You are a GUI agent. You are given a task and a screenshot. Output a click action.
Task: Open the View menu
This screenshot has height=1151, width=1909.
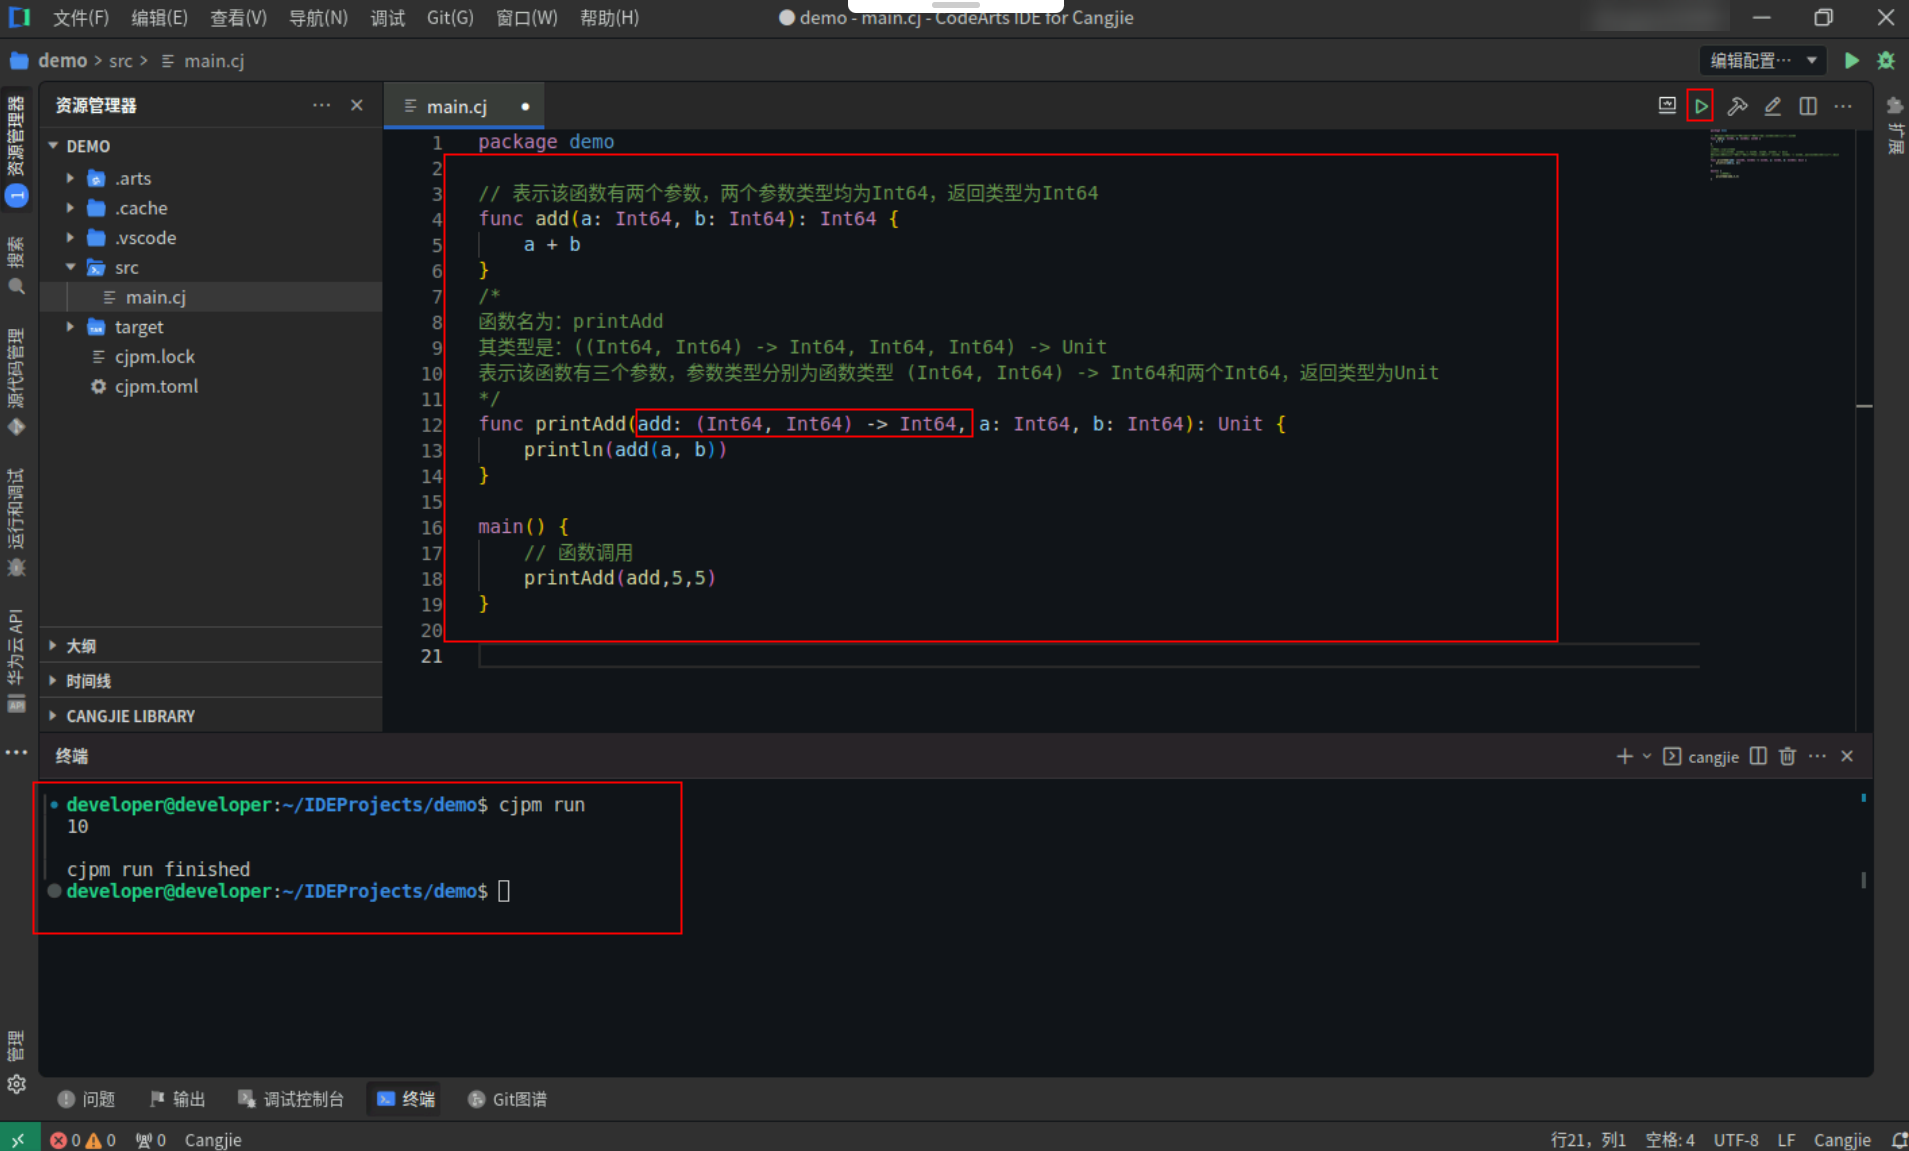point(239,18)
